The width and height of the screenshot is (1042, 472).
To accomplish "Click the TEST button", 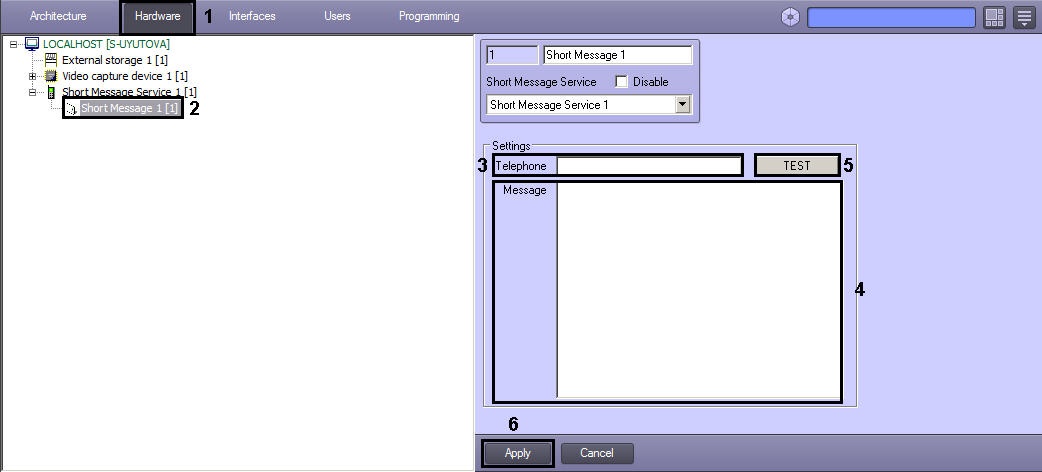I will tap(797, 166).
